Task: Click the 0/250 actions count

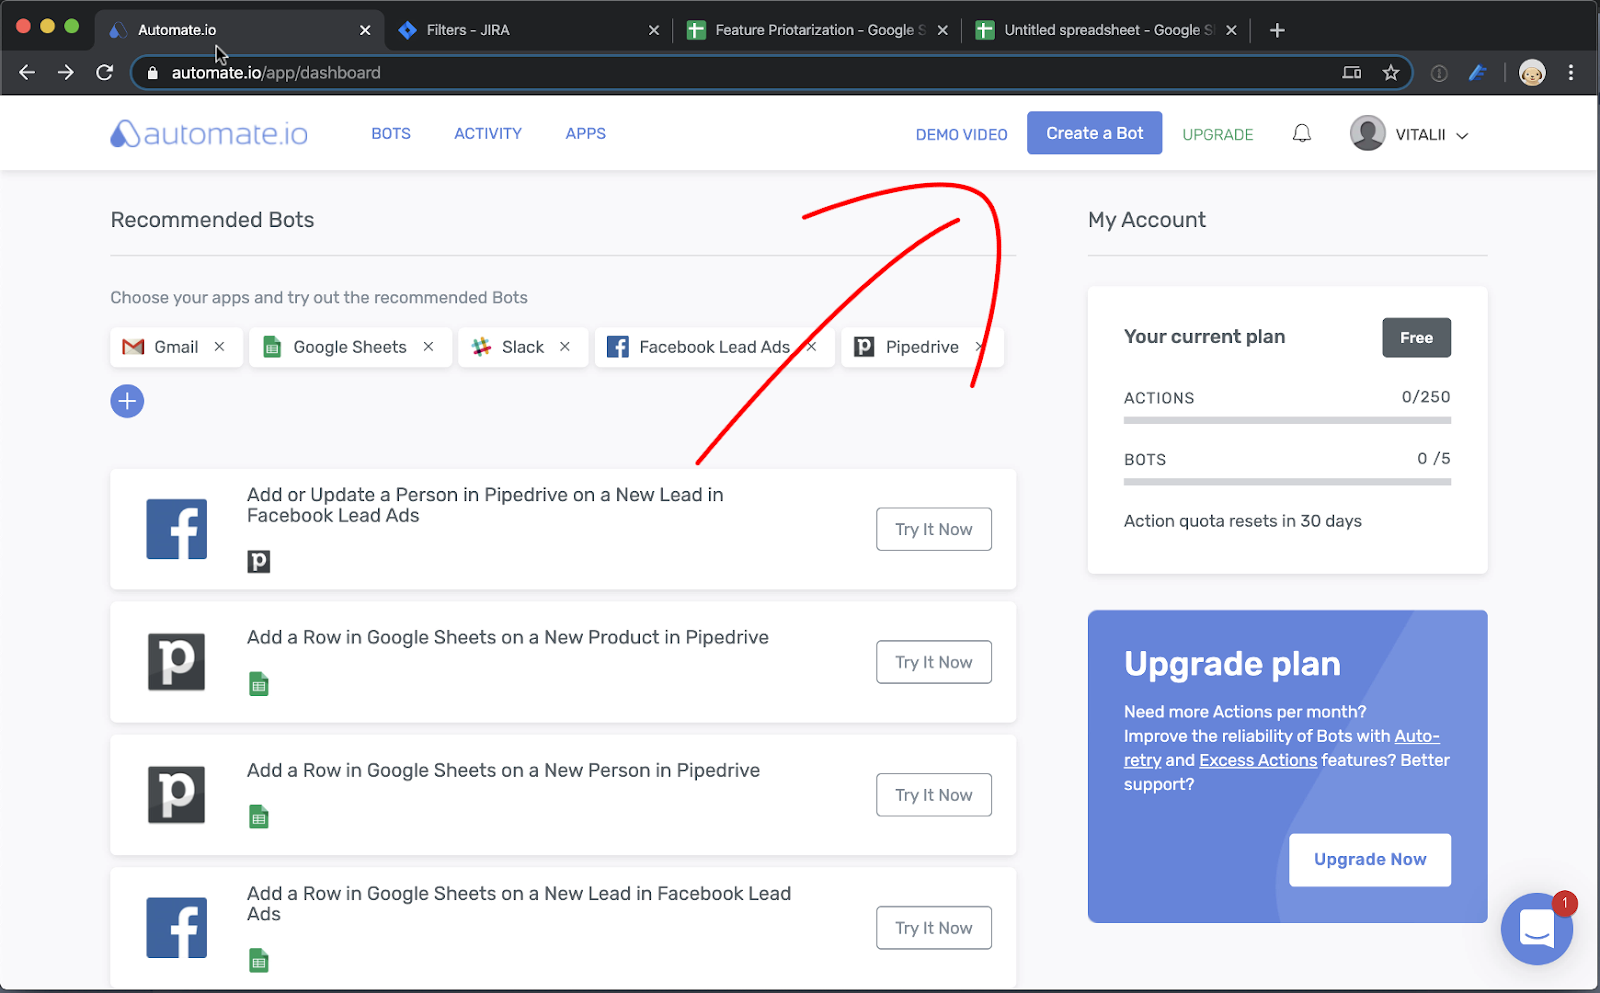Action: click(x=1426, y=397)
